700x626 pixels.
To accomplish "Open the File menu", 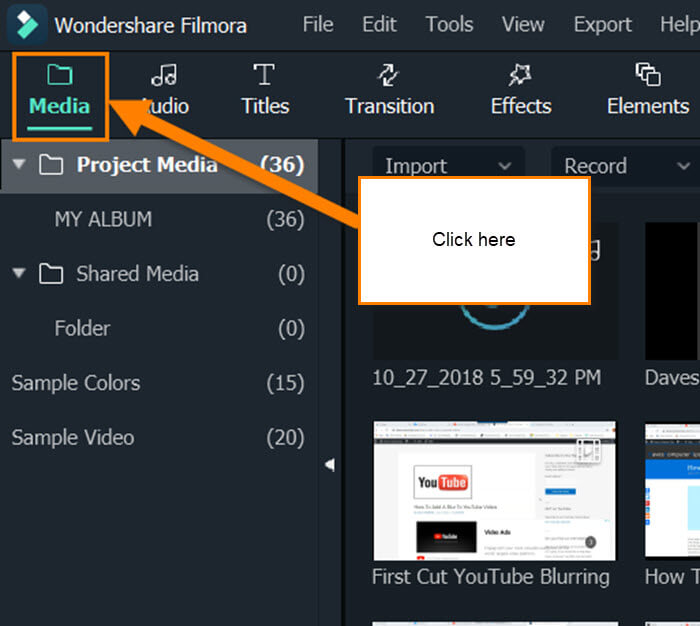I will [318, 24].
